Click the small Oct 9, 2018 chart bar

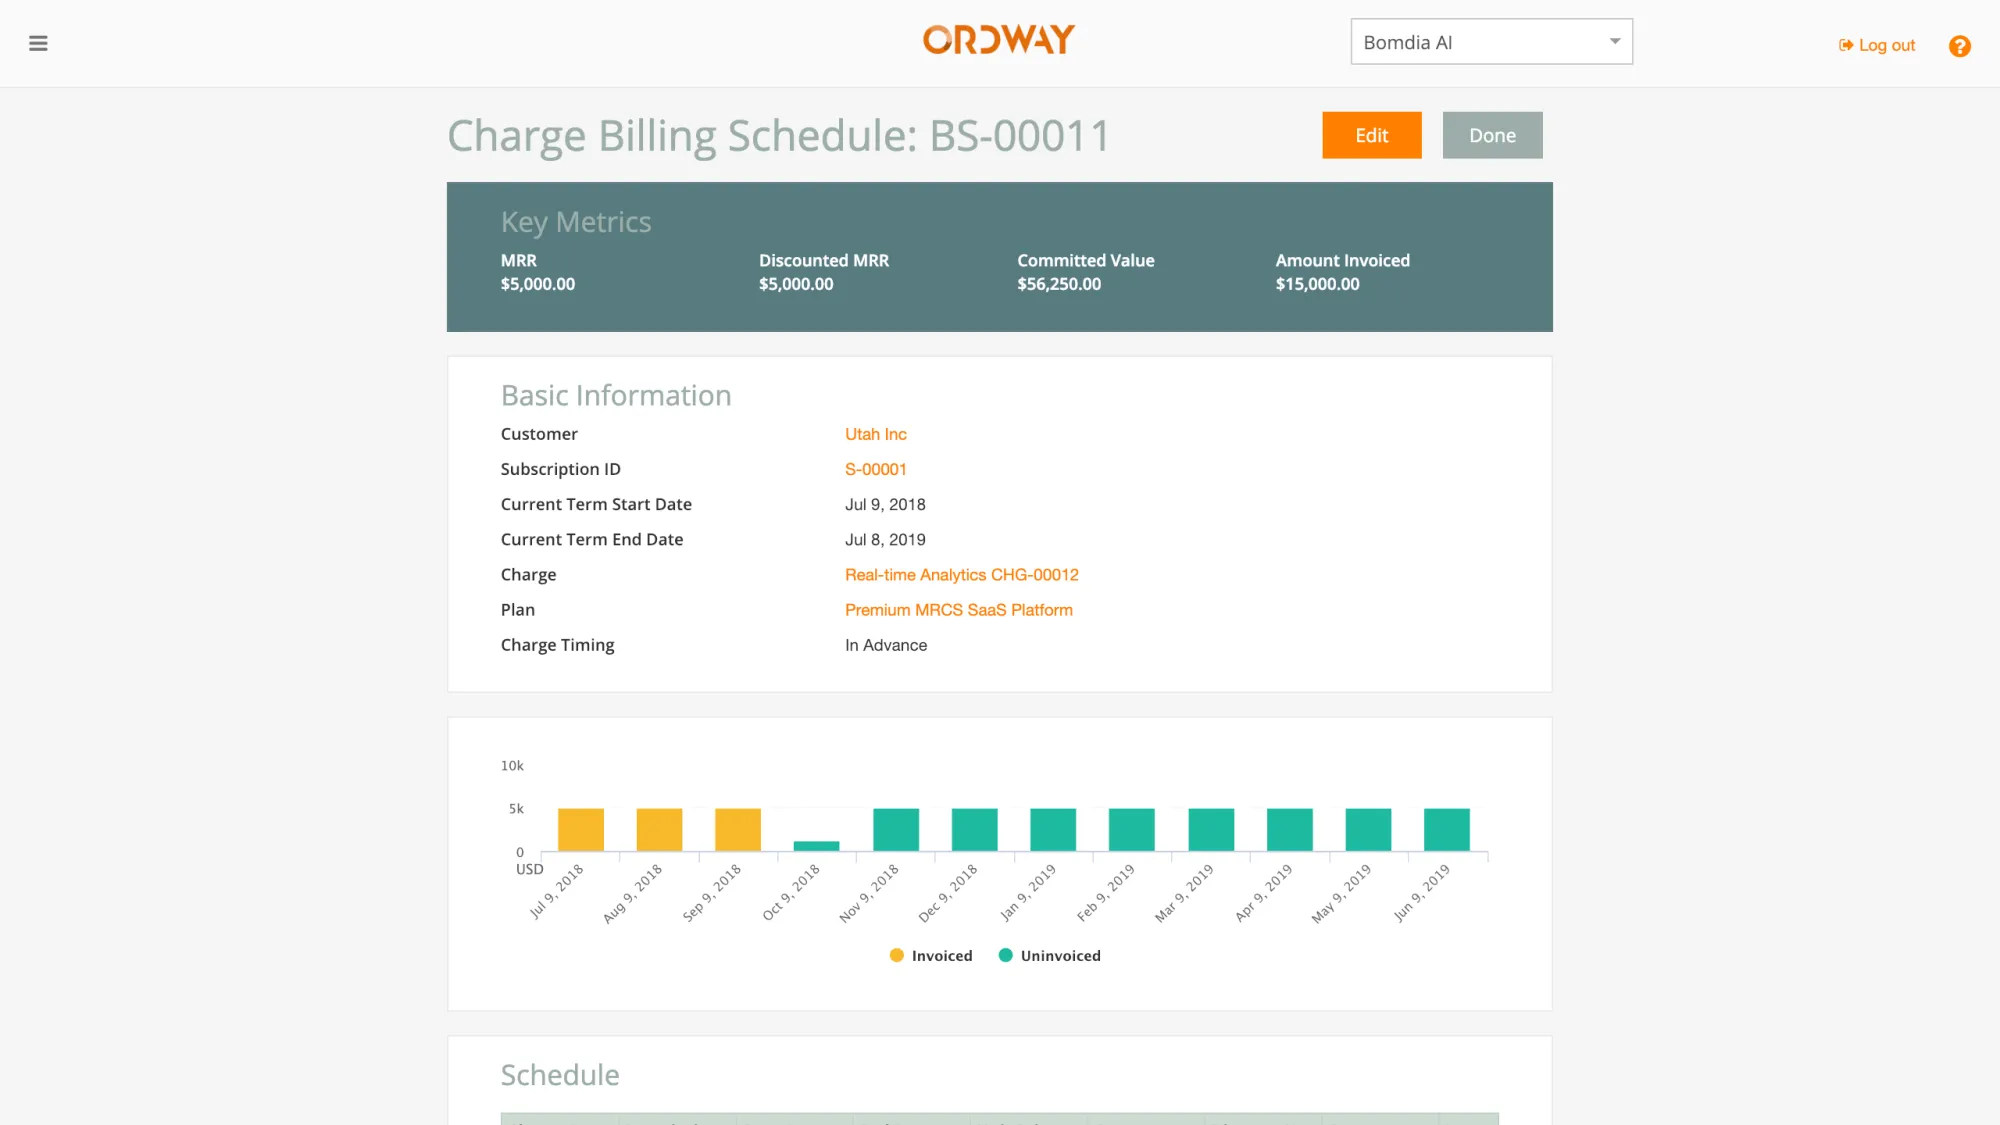(816, 846)
